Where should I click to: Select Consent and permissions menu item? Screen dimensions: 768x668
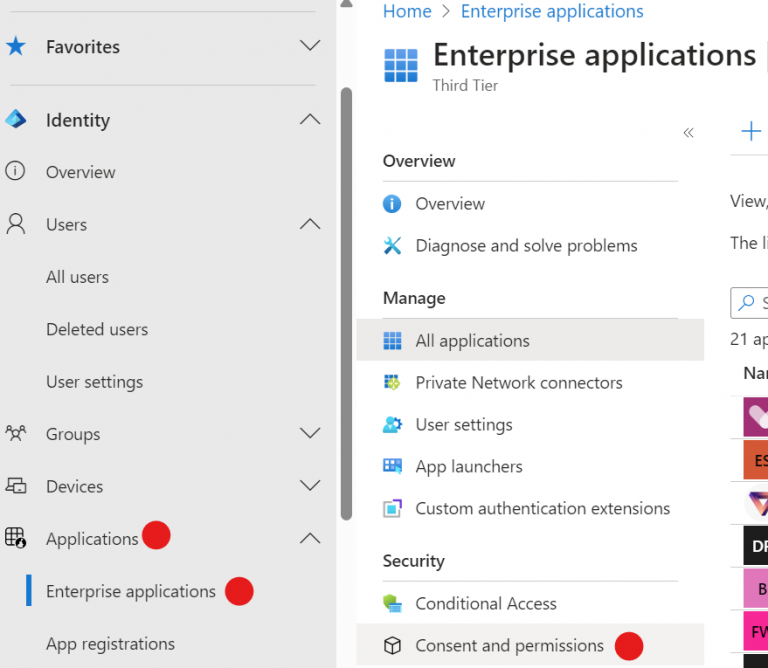click(x=509, y=646)
